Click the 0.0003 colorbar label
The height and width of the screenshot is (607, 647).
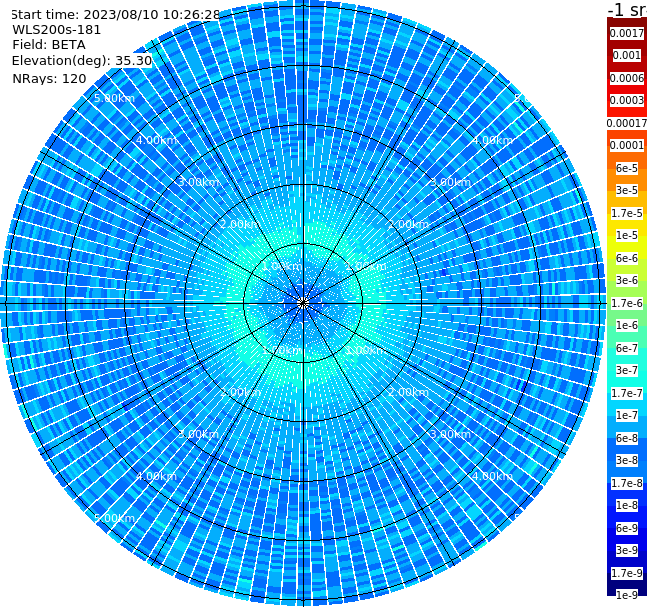(x=627, y=100)
